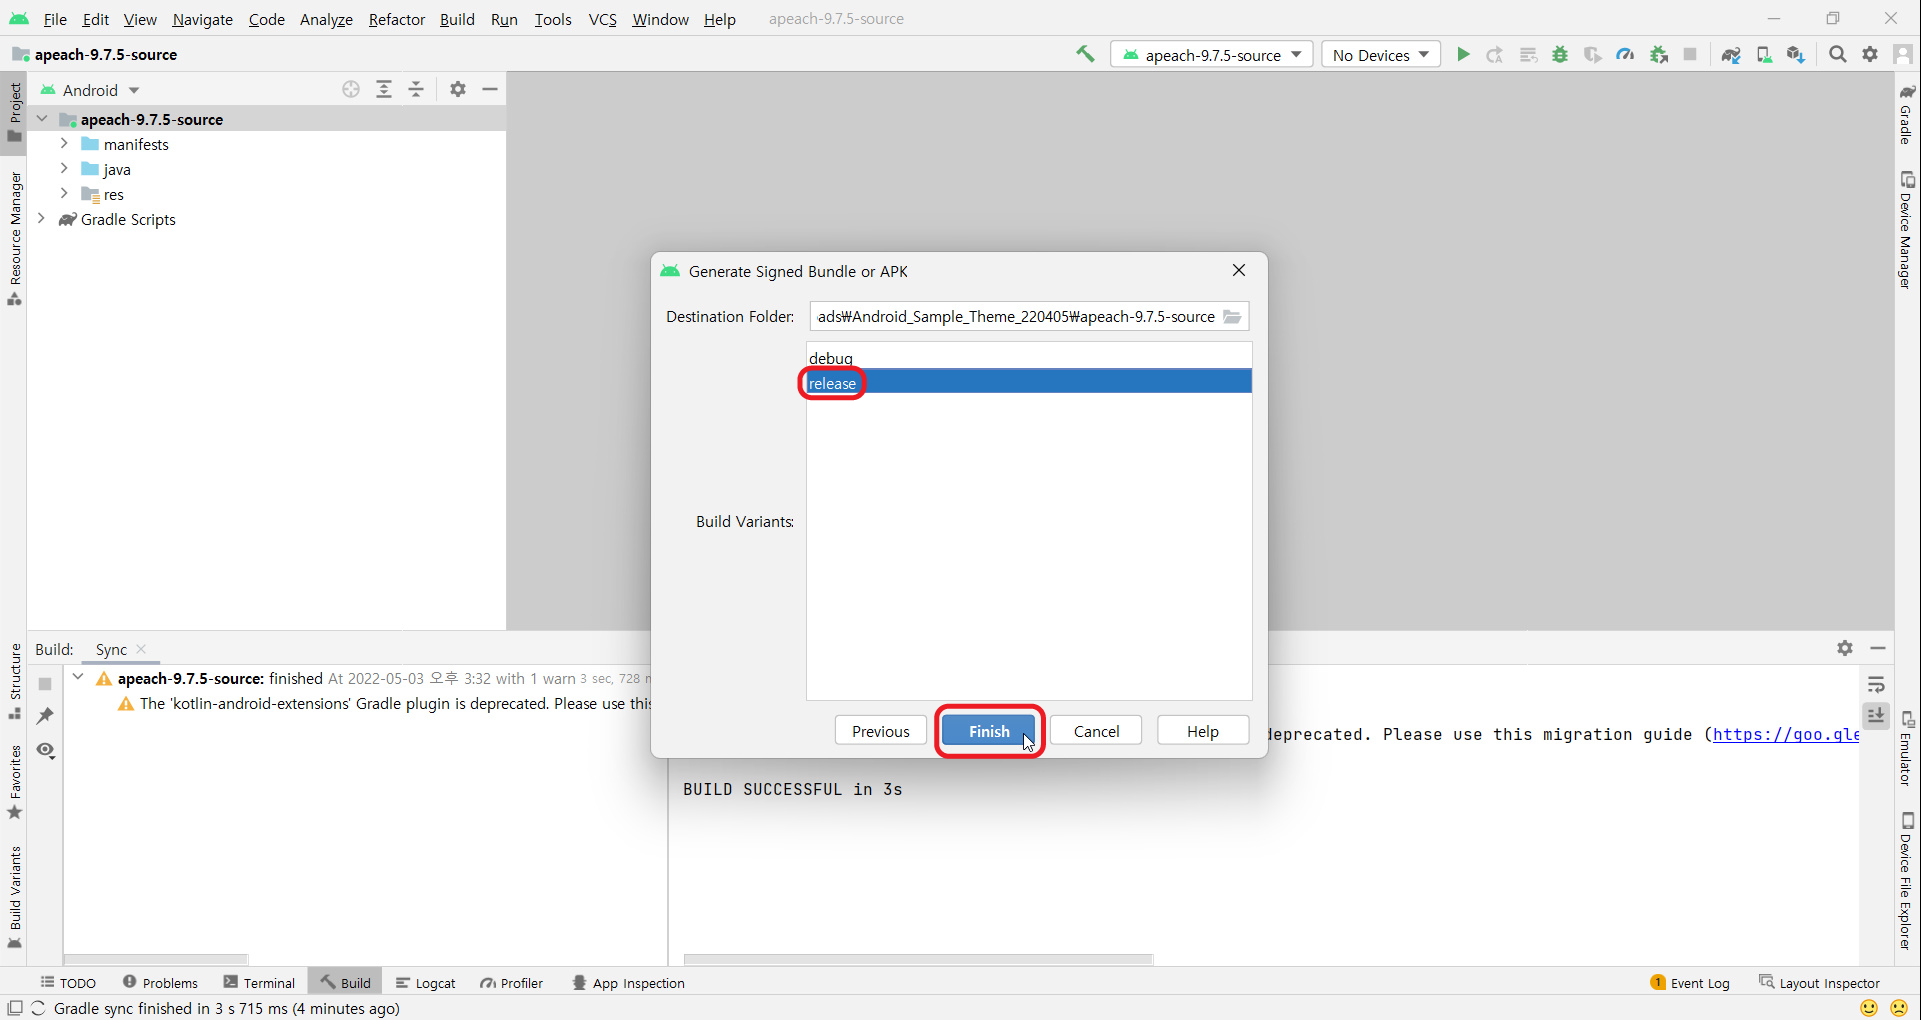Image resolution: width=1921 pixels, height=1020 pixels.
Task: Hide the Build panel minus icon
Action: [x=1878, y=648]
